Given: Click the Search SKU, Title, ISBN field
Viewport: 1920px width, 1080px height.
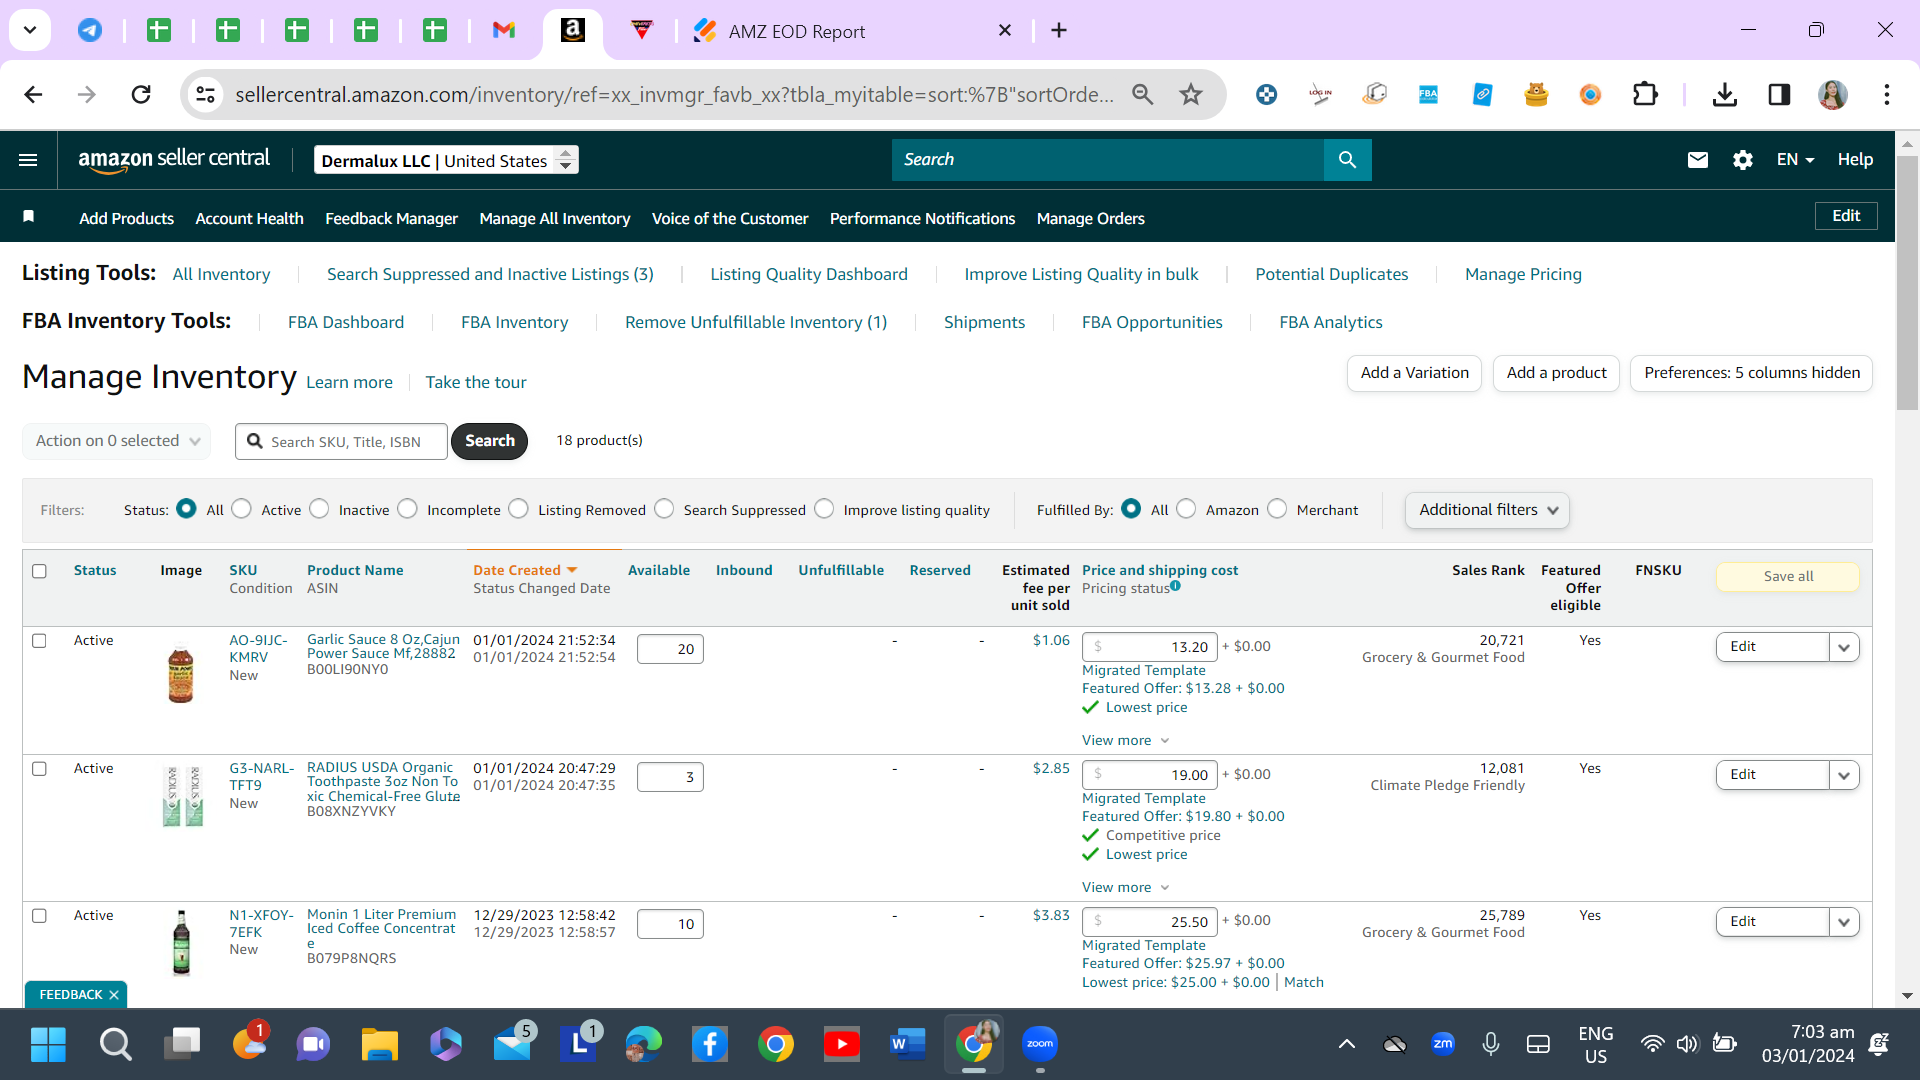Looking at the screenshot, I should pyautogui.click(x=341, y=441).
